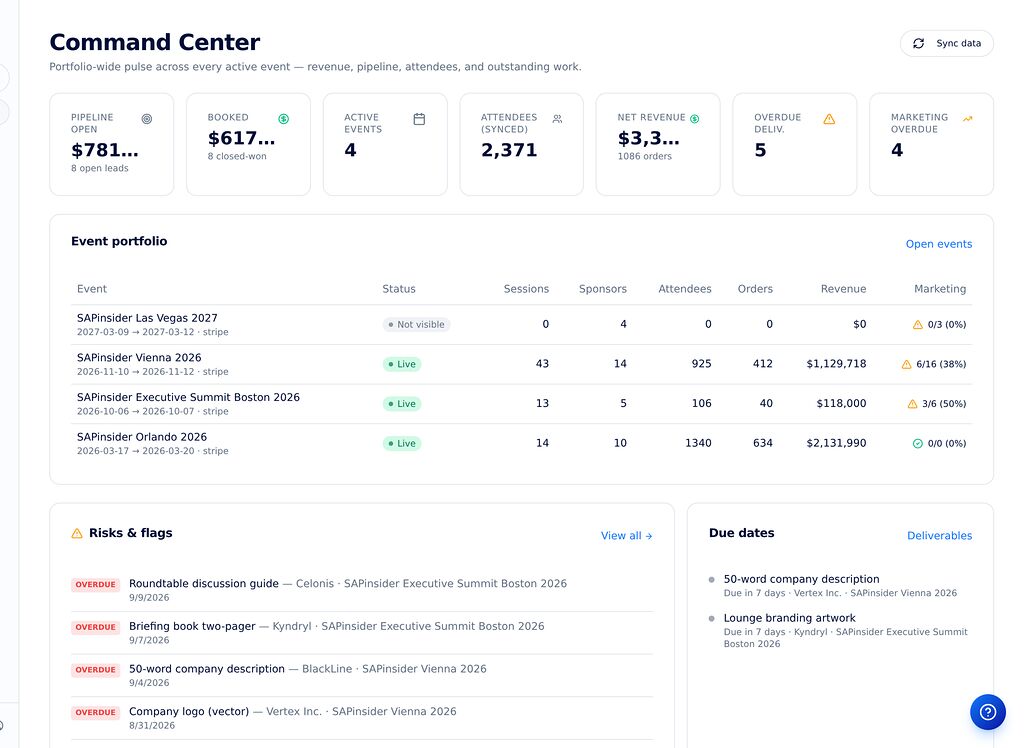Open Vertex Inc. 50-word company description due date
The image size is (1024, 748).
click(x=840, y=585)
